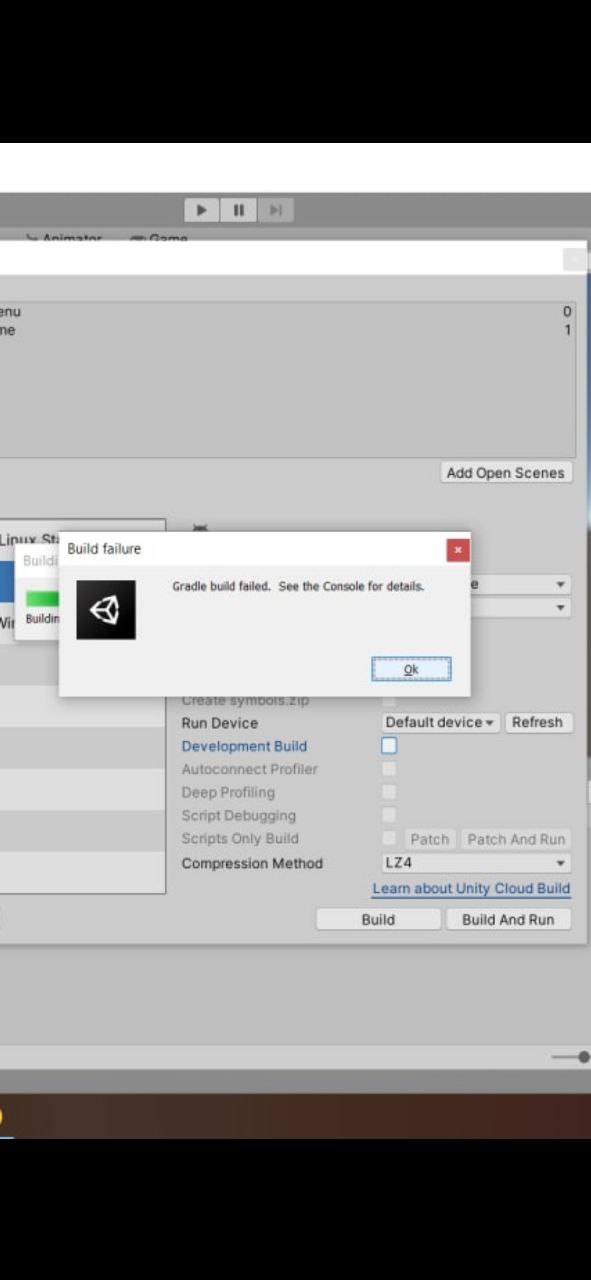
Task: Click the Build And Run button
Action: pos(508,920)
